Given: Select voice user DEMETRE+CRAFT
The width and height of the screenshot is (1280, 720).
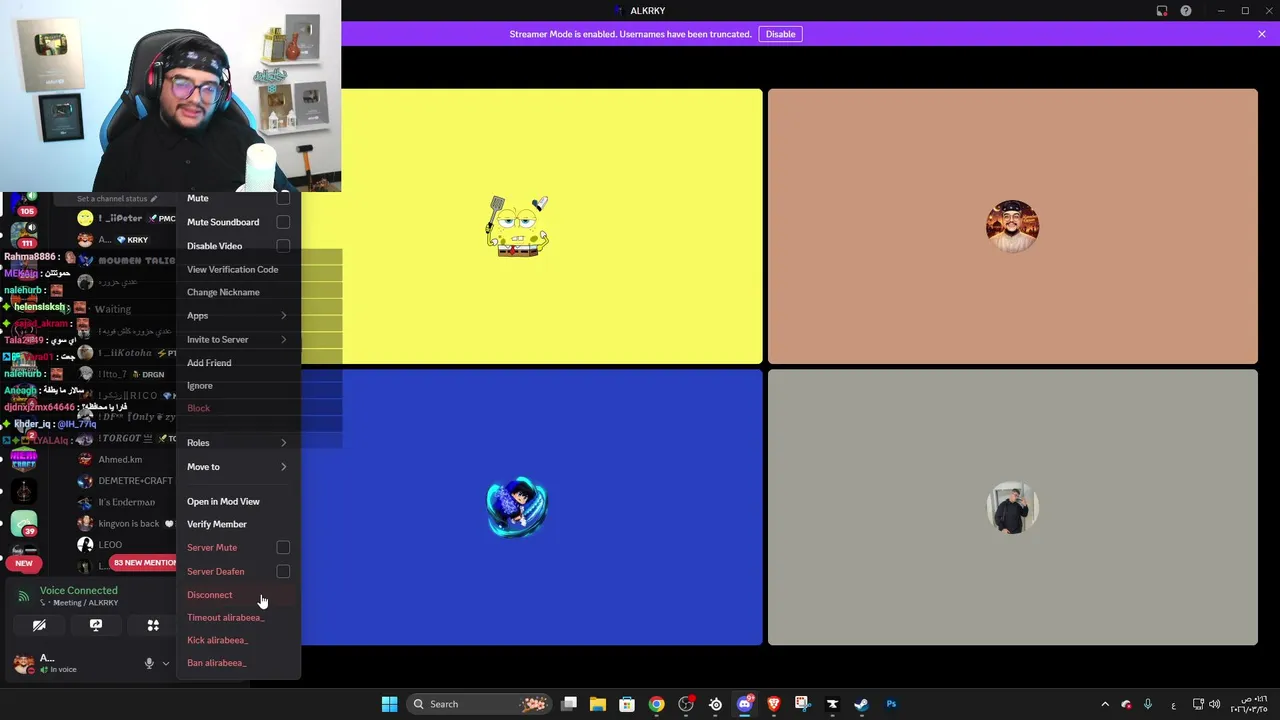Looking at the screenshot, I should coord(126,481).
